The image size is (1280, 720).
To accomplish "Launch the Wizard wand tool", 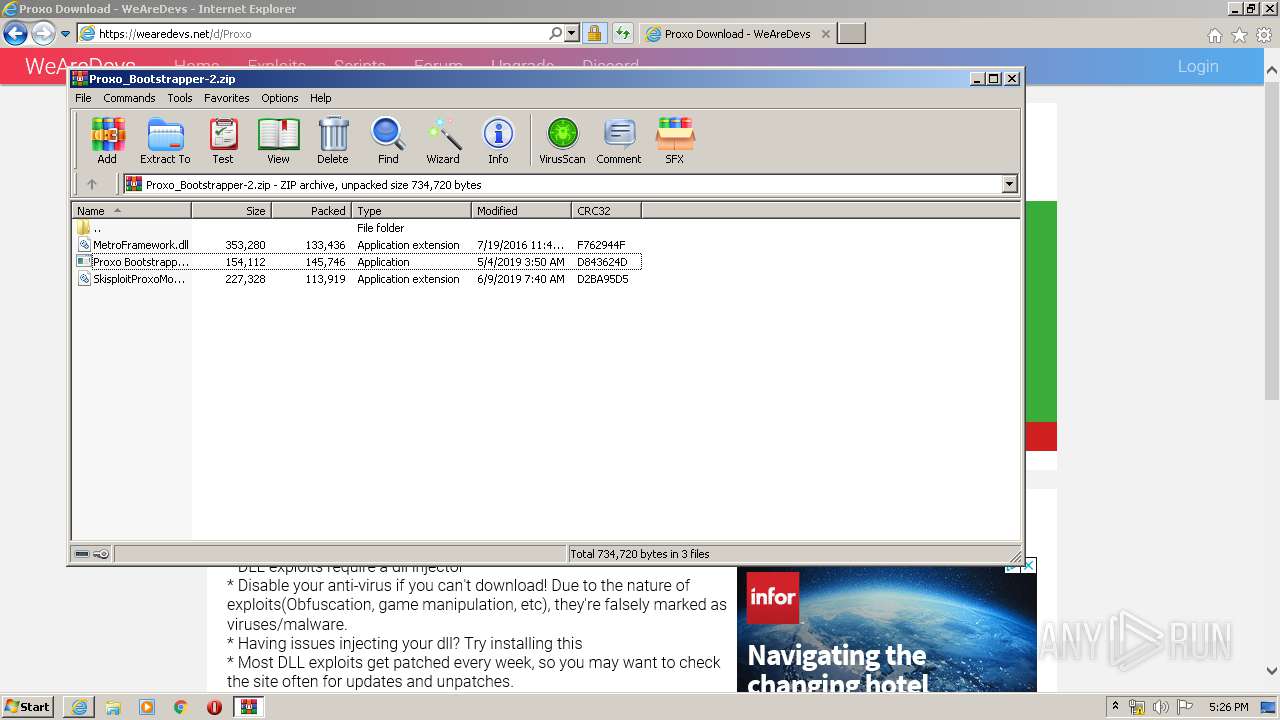I will point(443,140).
